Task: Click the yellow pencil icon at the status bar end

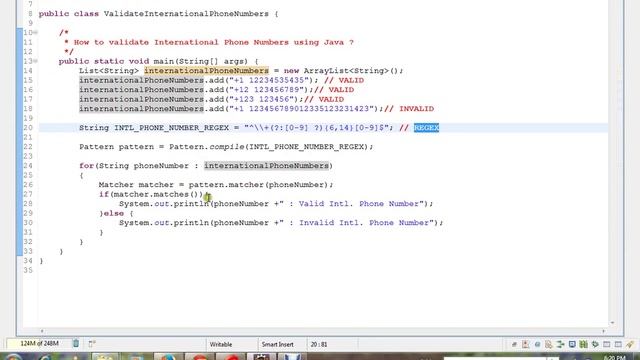Action: (631, 344)
